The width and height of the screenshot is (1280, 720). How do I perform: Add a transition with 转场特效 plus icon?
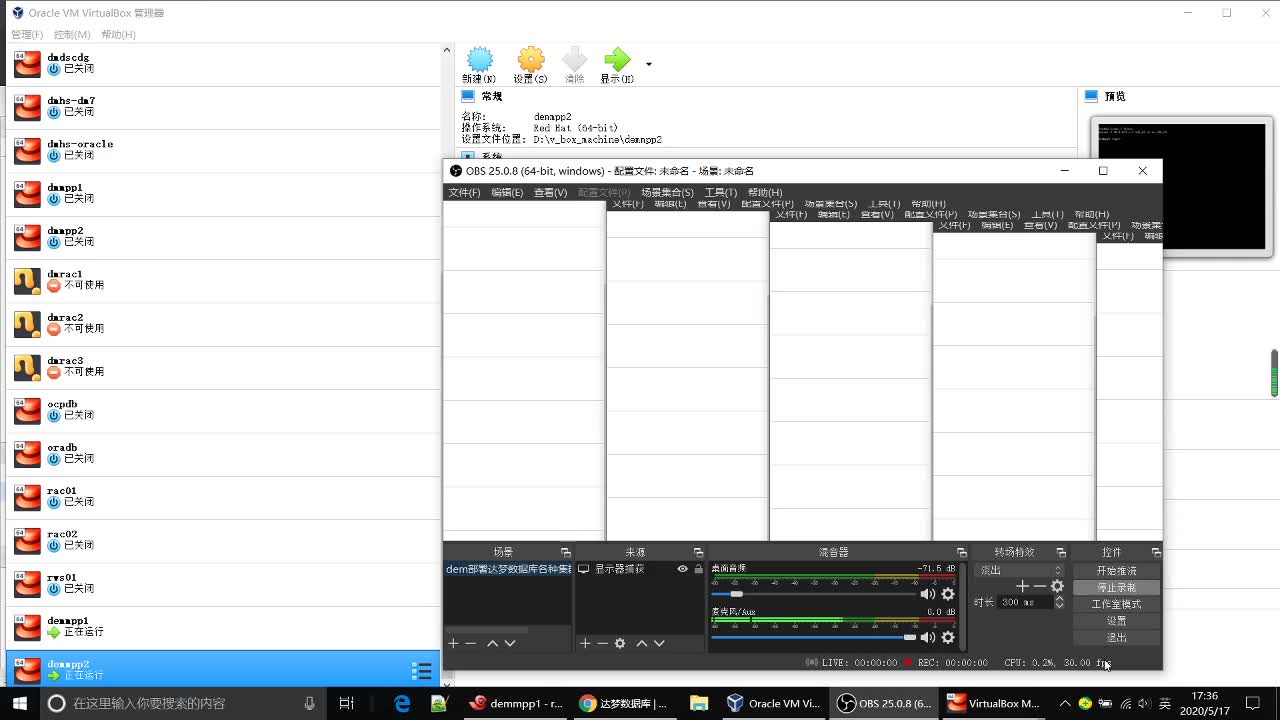tap(1022, 586)
